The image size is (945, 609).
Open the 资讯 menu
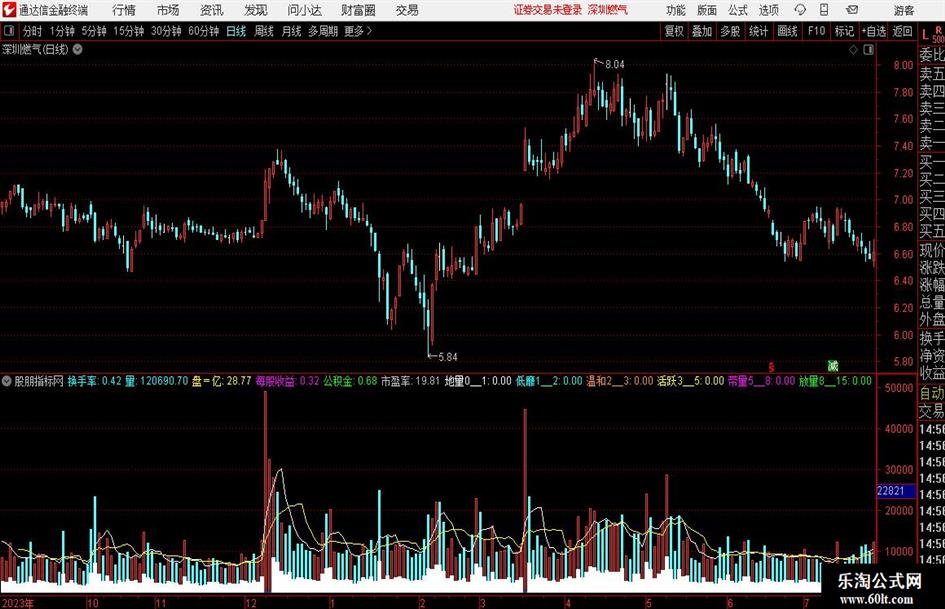point(212,10)
